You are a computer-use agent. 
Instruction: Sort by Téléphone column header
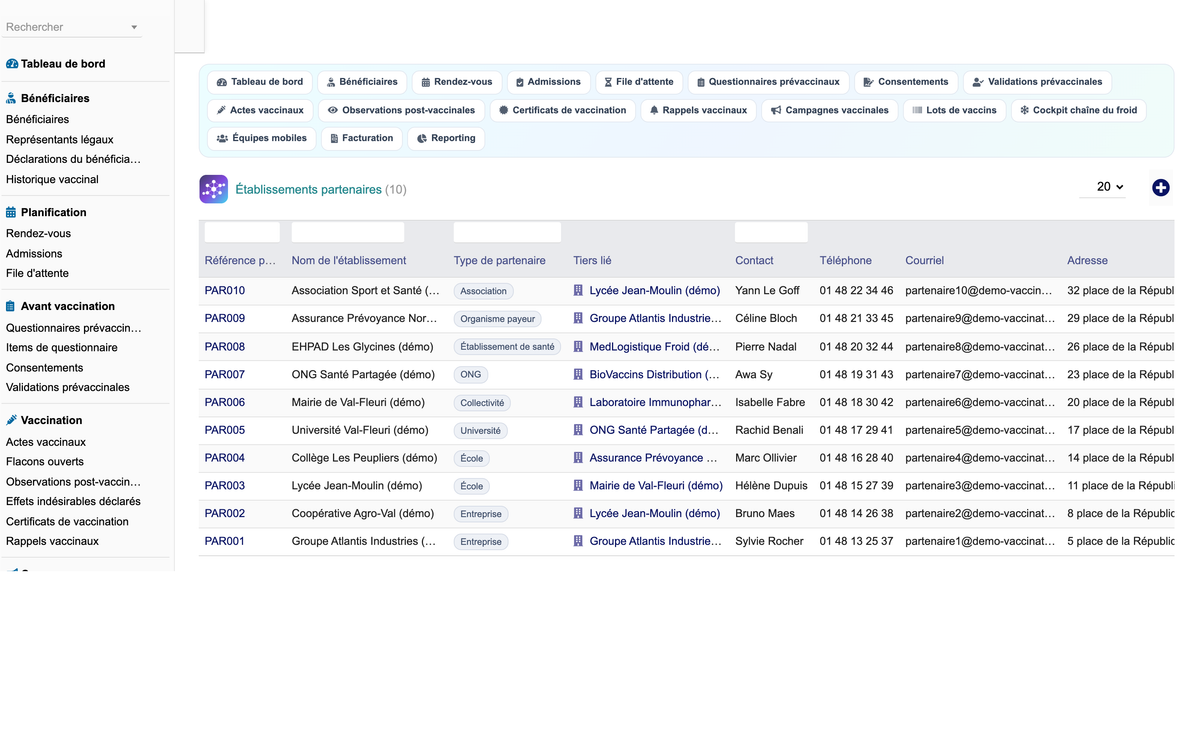pos(846,260)
